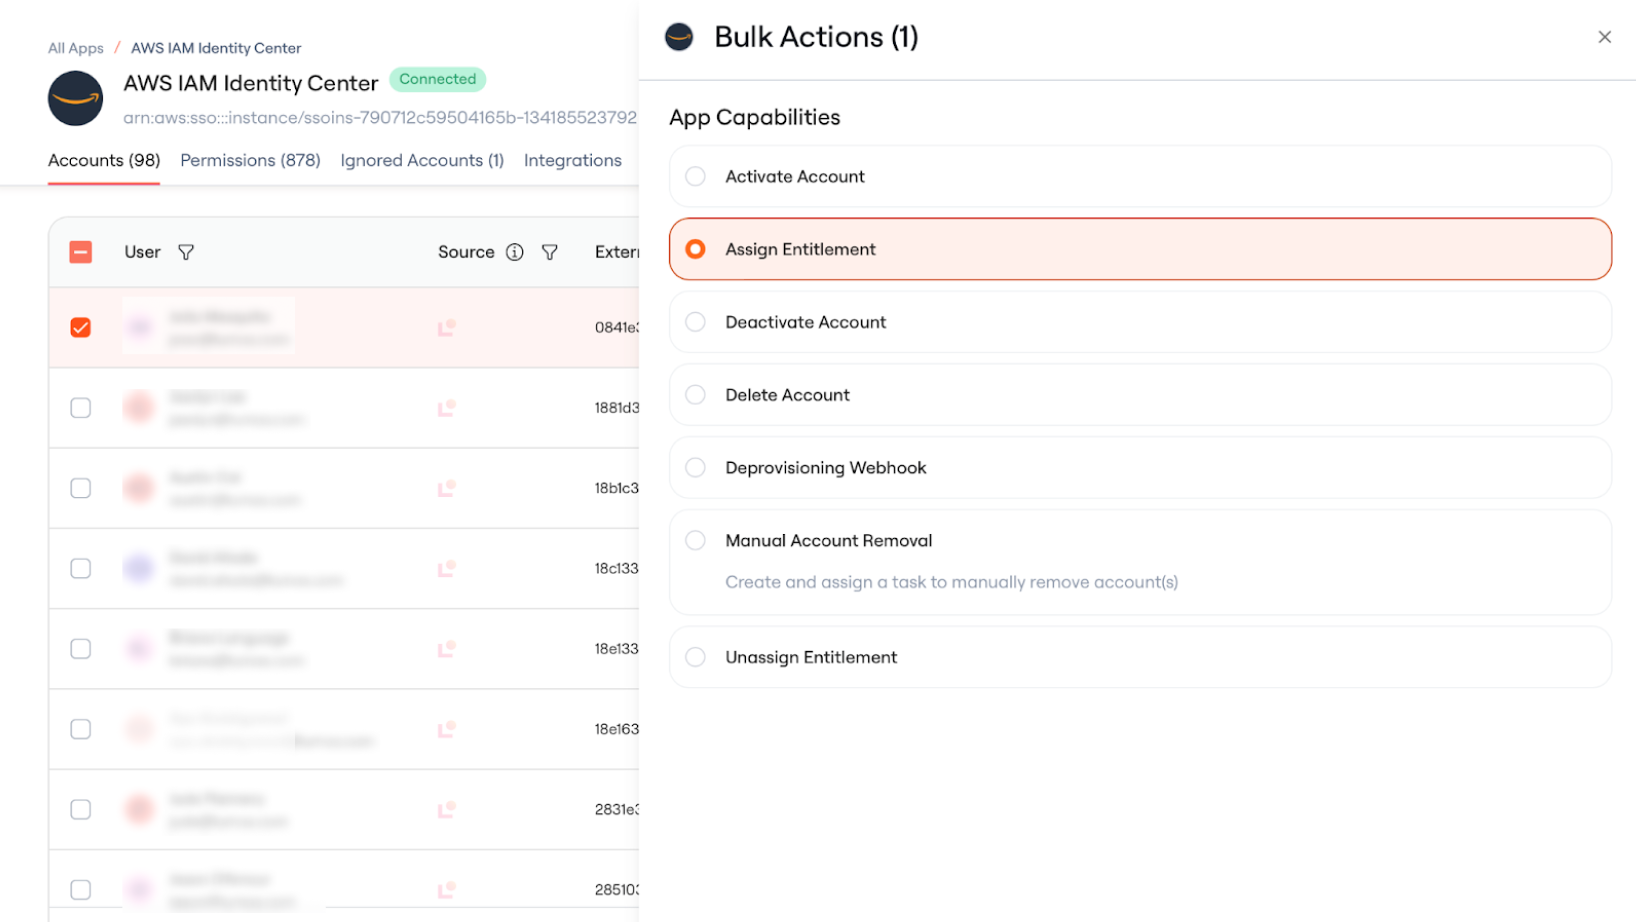Screen dimensions: 1636x922
Task: Click the source icon in row 18b1c3
Action: (x=447, y=488)
